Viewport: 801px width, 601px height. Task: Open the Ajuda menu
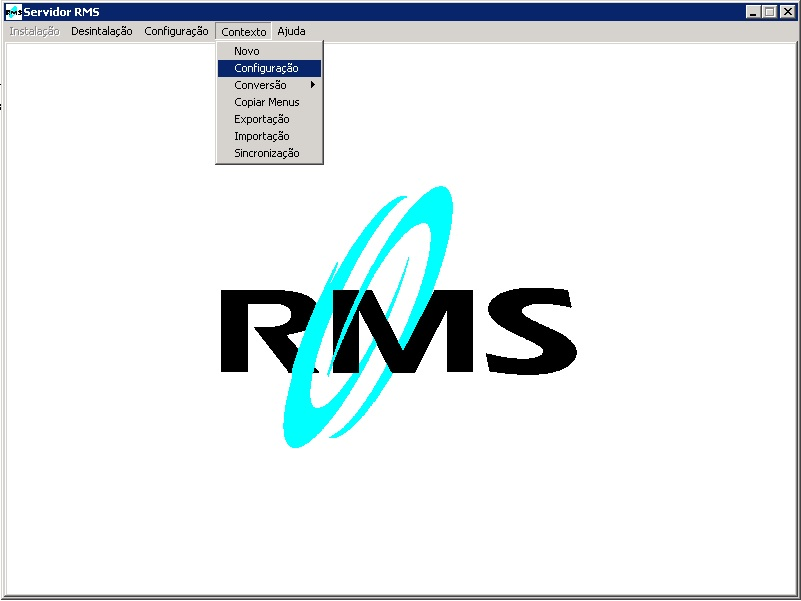coord(291,32)
